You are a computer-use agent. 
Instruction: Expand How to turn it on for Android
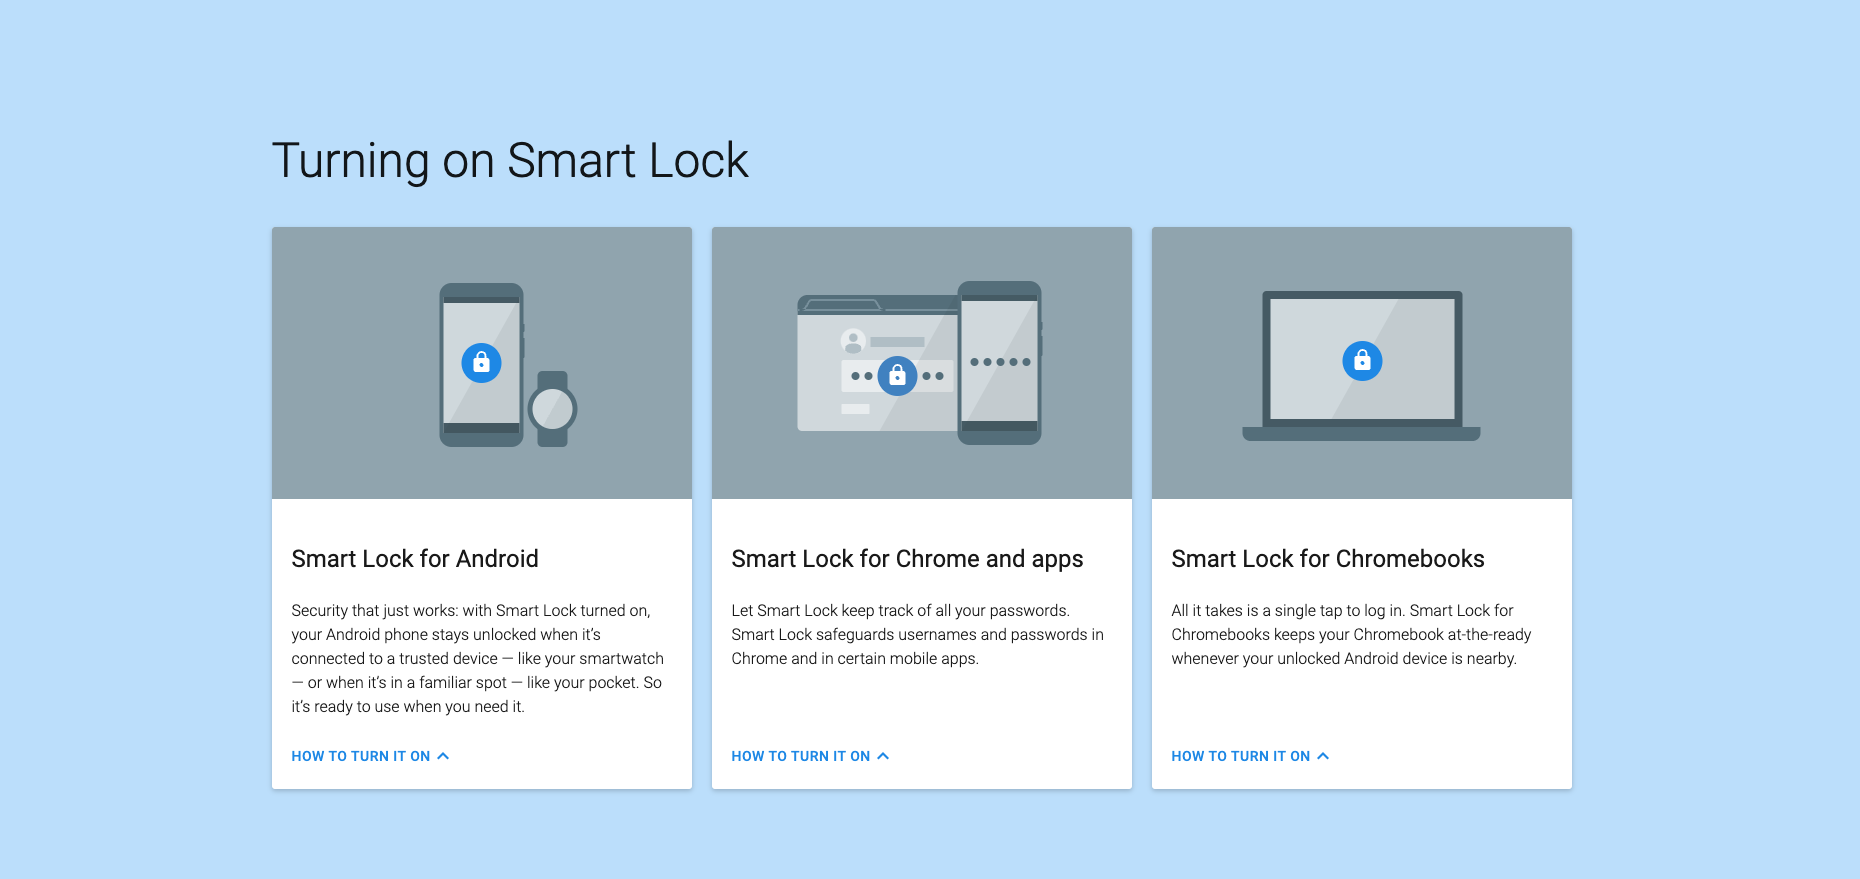pos(370,756)
